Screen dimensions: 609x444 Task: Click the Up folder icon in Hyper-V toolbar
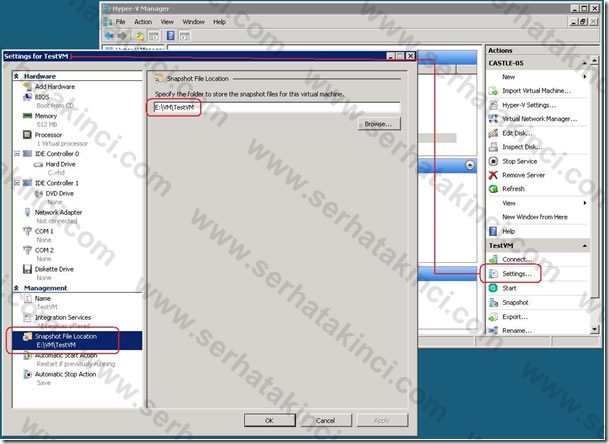coord(139,36)
